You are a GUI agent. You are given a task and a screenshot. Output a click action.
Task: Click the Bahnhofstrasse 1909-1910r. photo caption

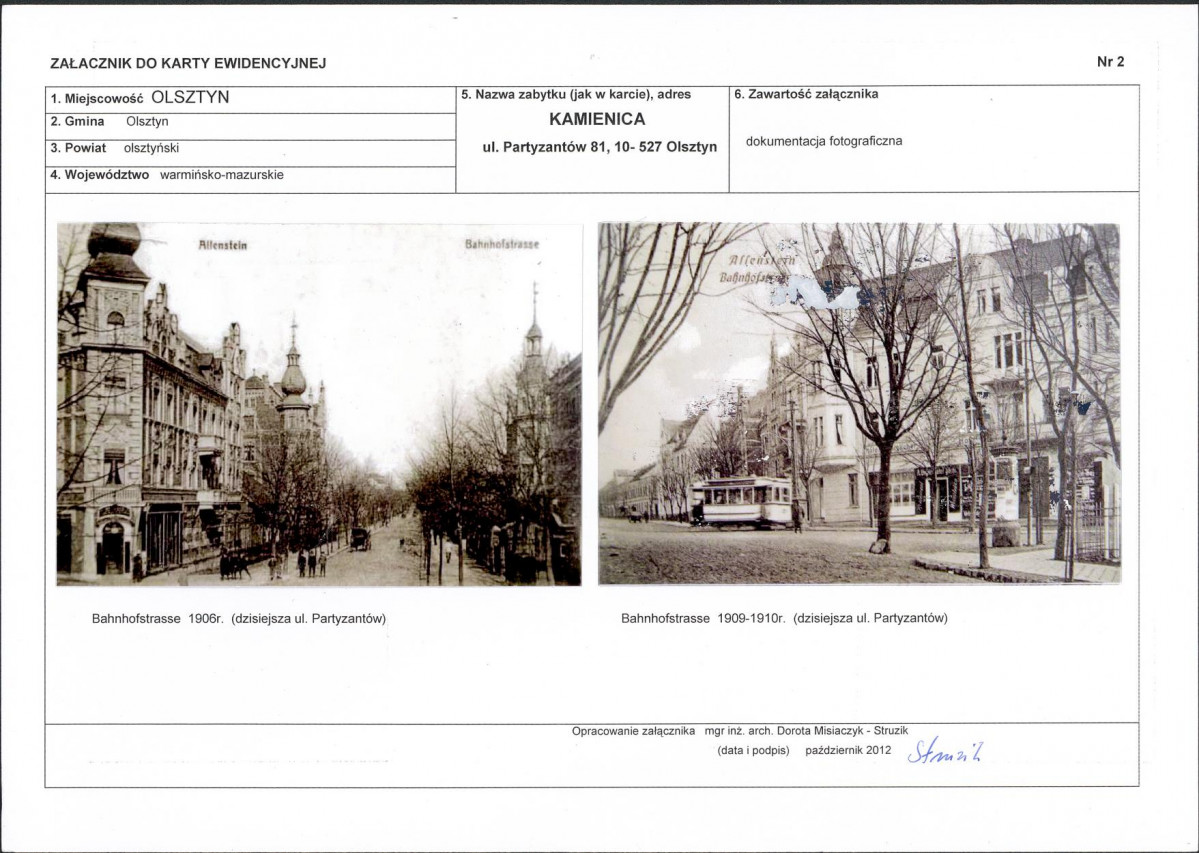(784, 618)
